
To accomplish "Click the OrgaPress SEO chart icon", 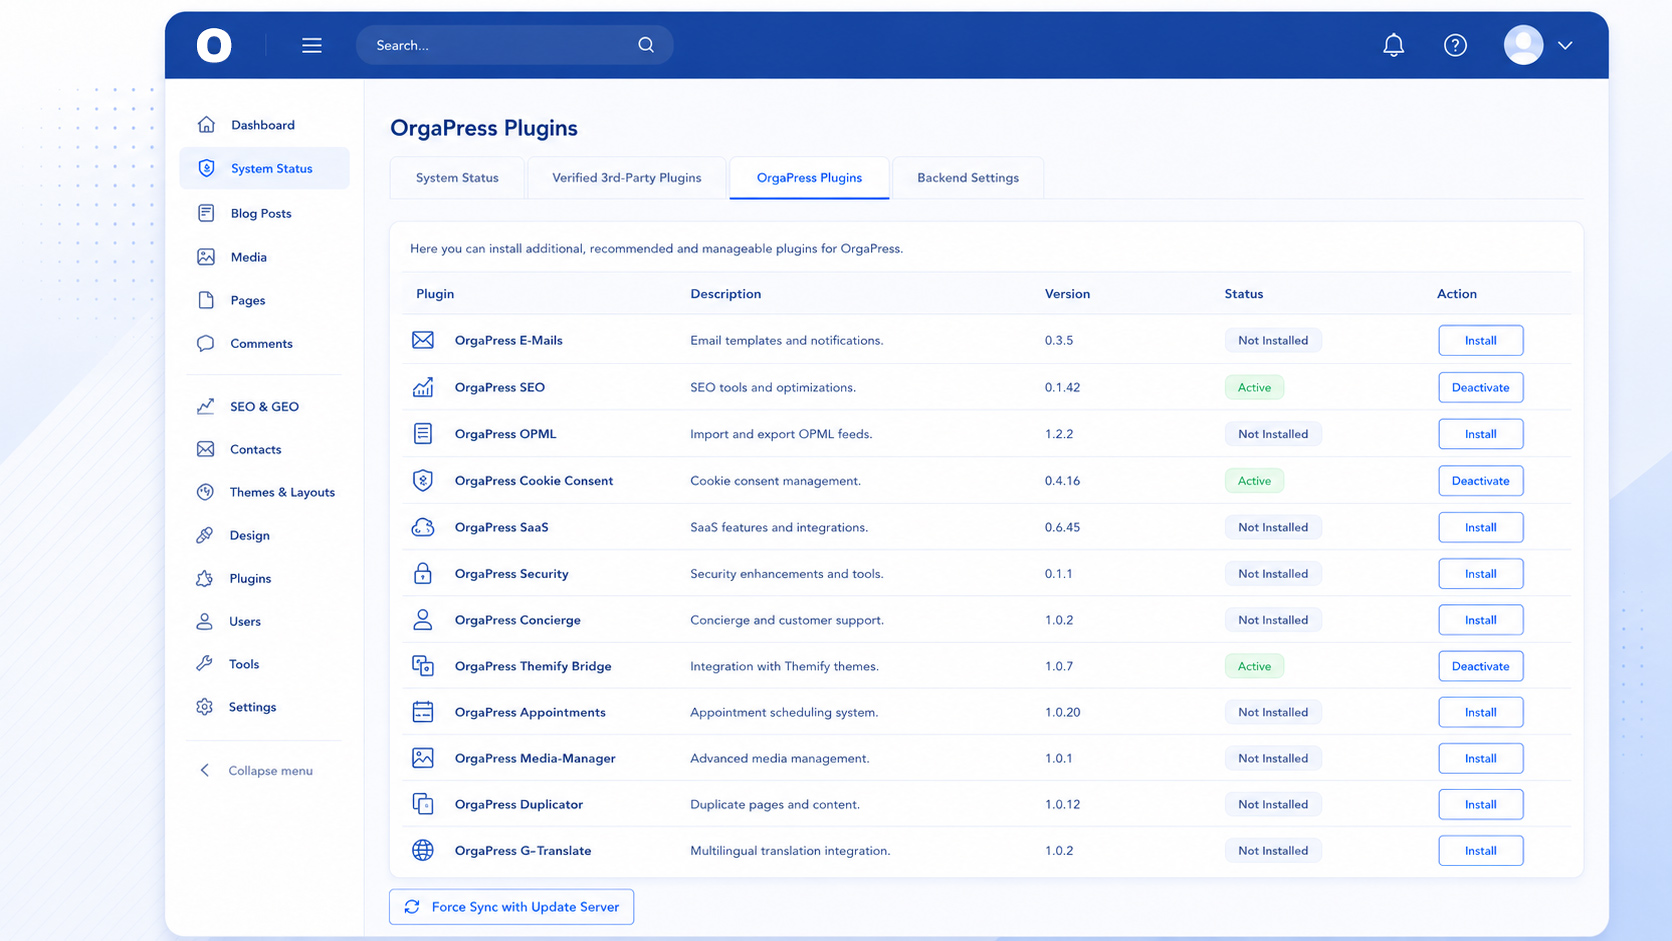I will [x=423, y=387].
